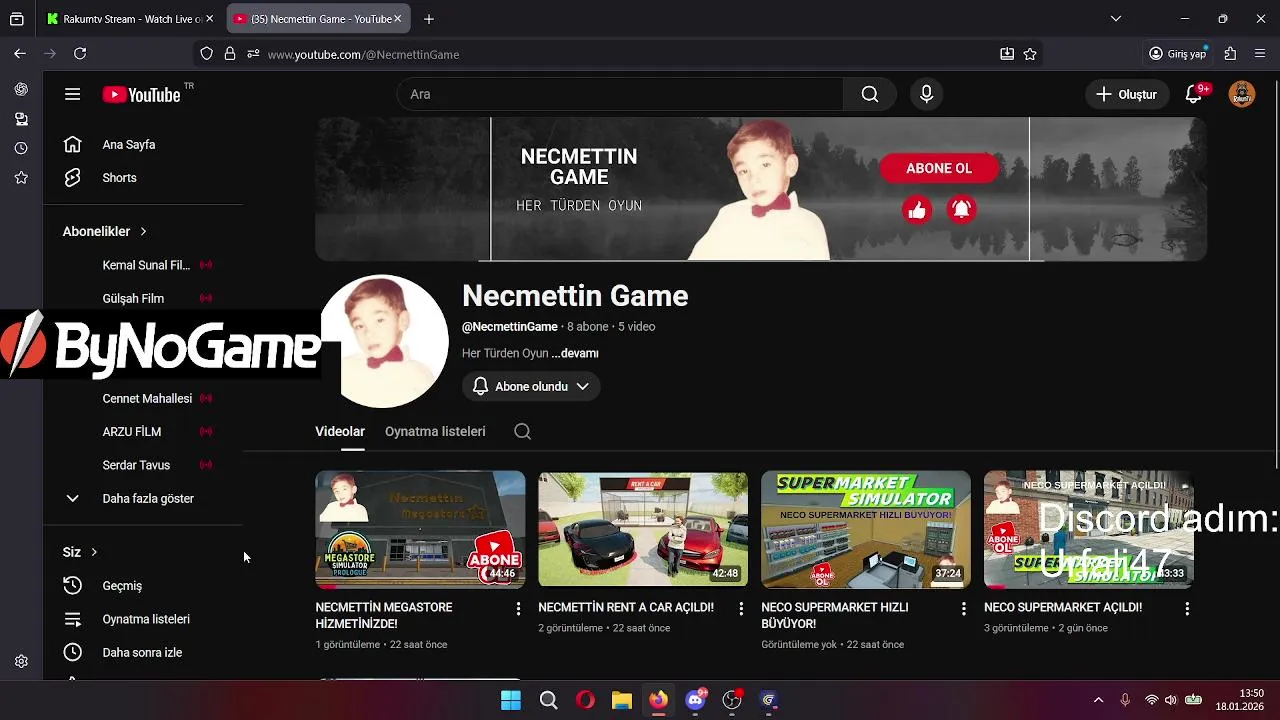The height and width of the screenshot is (720, 1280).
Task: Open browser extensions puzzle icon
Action: [x=1230, y=54]
